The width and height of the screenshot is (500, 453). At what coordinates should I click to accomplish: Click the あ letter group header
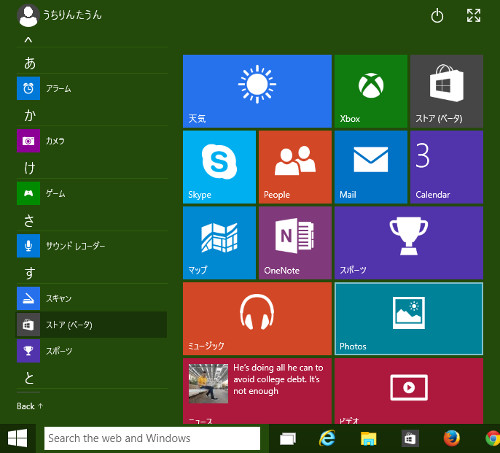(x=30, y=63)
